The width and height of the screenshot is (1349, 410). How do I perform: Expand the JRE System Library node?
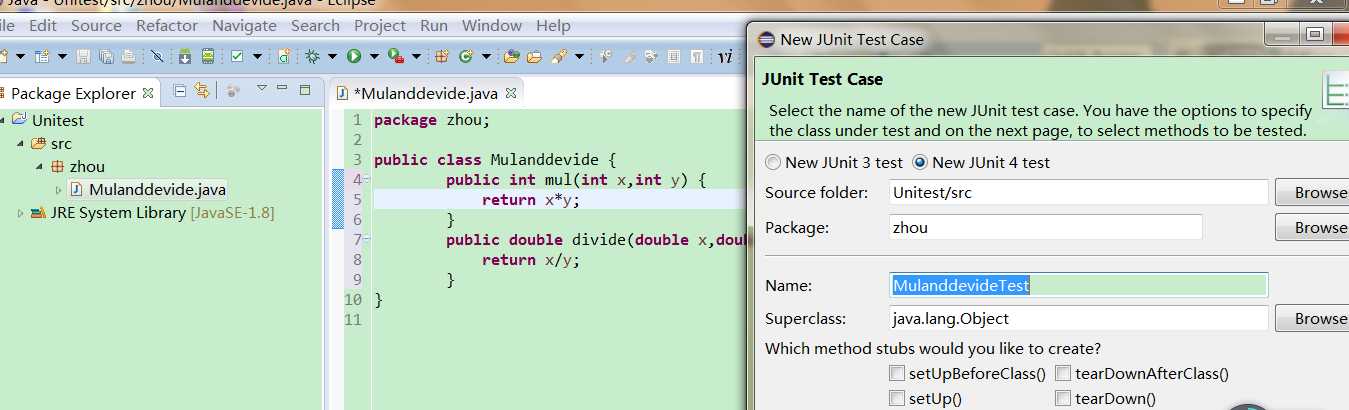[x=21, y=213]
